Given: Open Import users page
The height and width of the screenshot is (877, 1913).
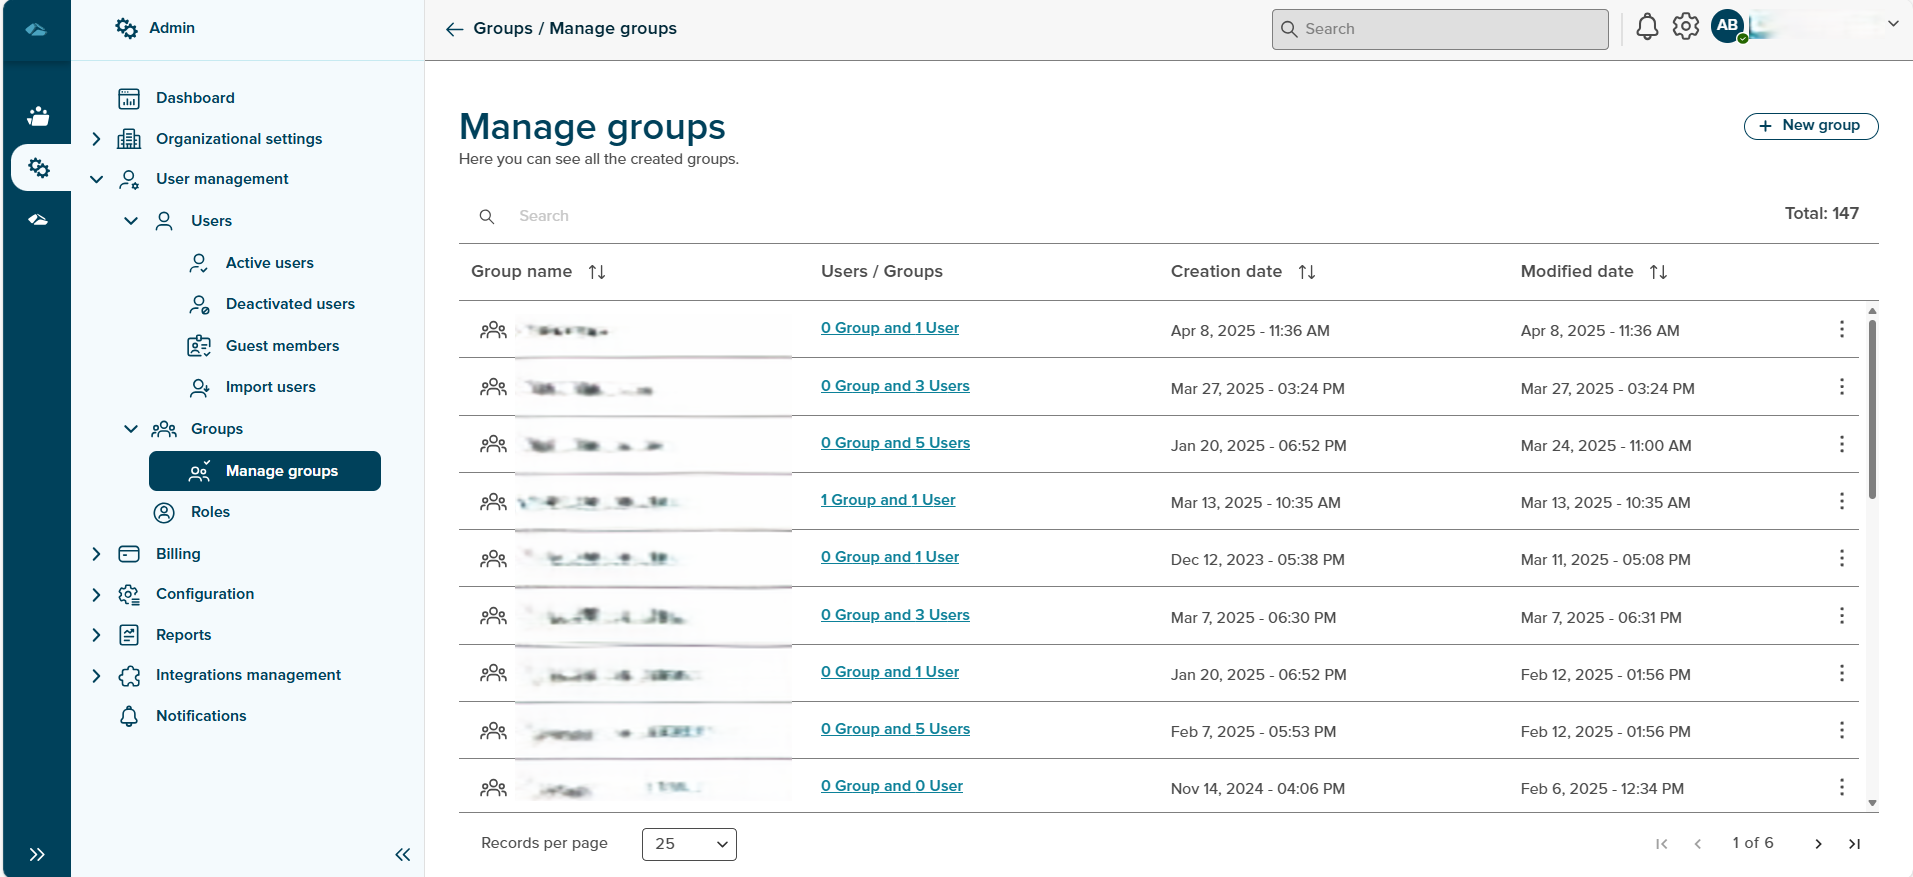Looking at the screenshot, I should (270, 387).
